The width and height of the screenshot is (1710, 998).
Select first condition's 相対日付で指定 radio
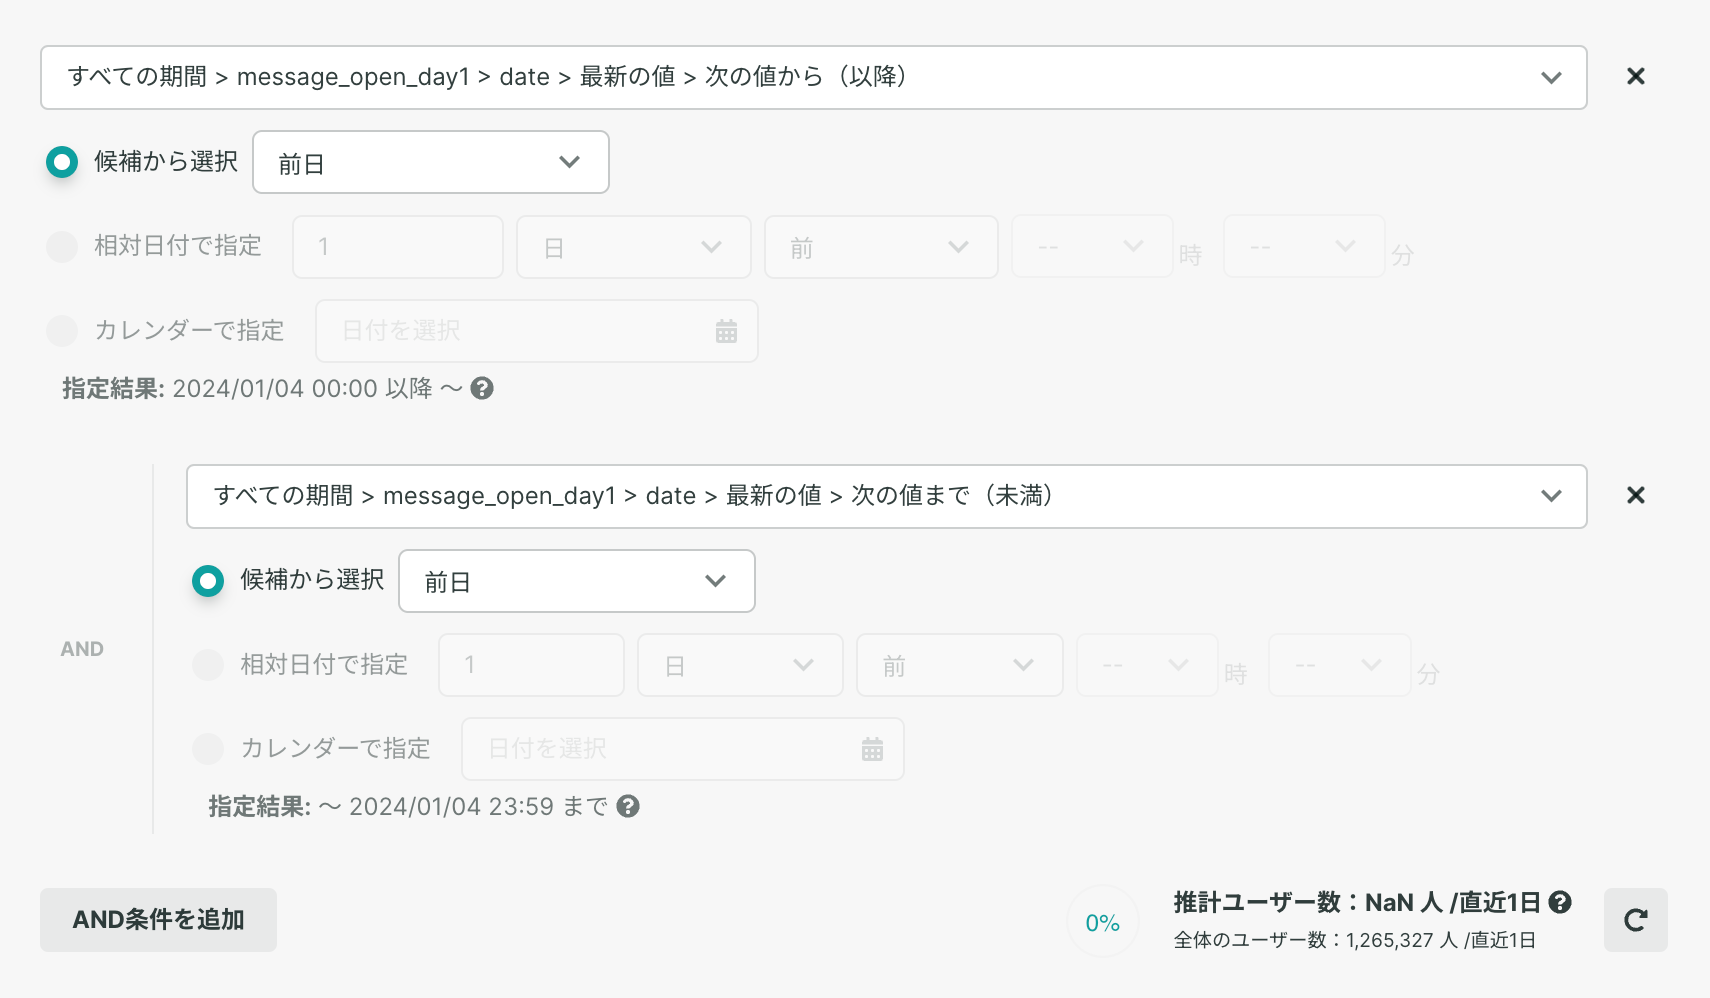pyautogui.click(x=62, y=246)
